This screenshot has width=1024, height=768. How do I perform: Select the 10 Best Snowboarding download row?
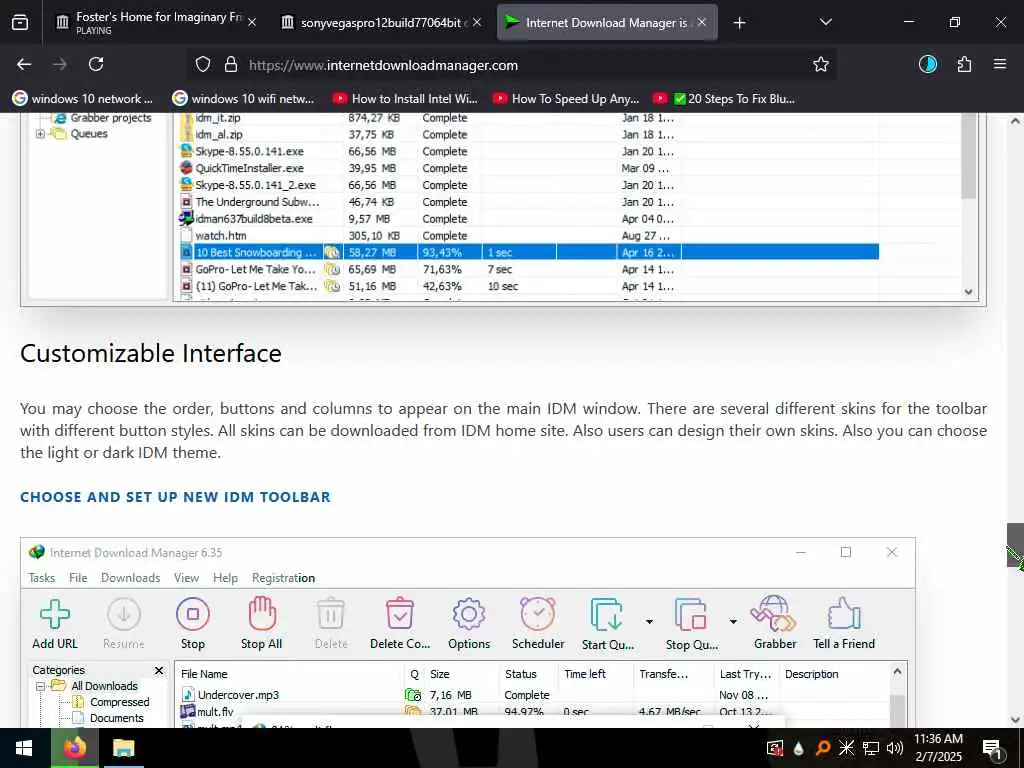tap(529, 252)
